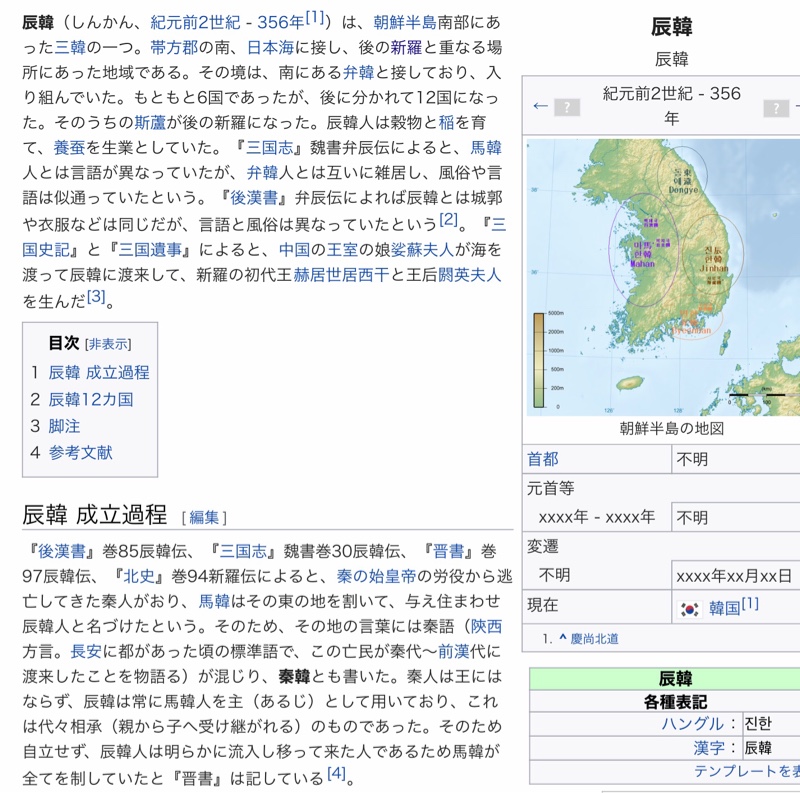This screenshot has width=800, height=793.
Task: Open the 漢字 link in 各種表記 box
Action: [x=709, y=748]
